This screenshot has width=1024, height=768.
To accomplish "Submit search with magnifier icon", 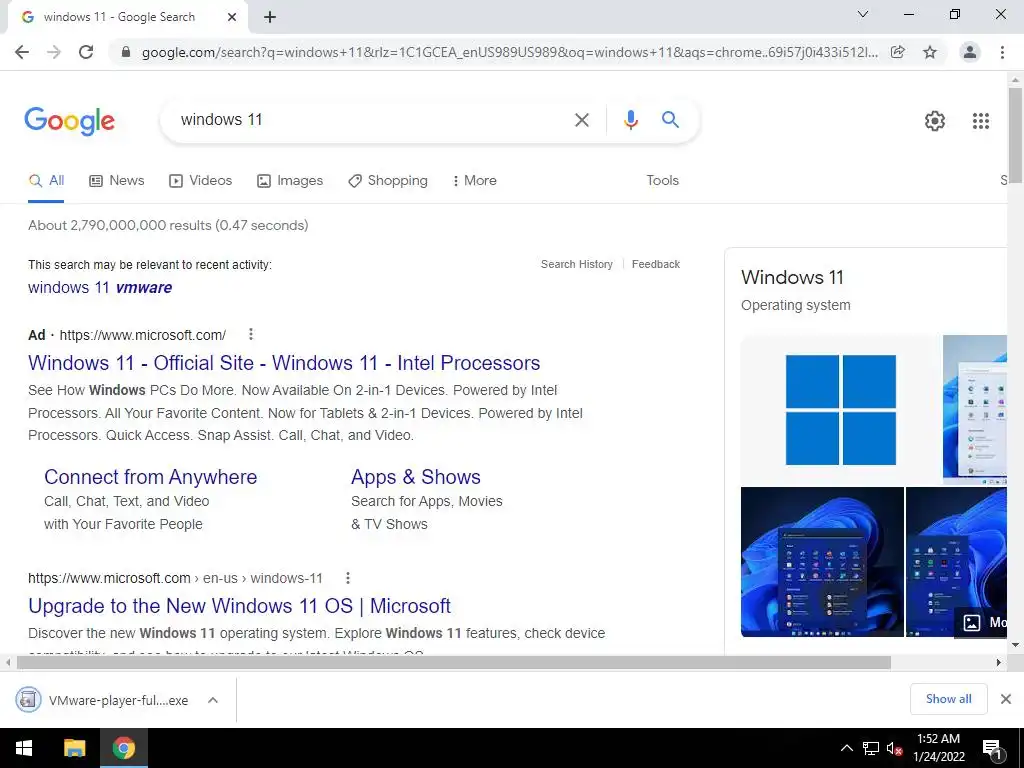I will click(x=670, y=120).
